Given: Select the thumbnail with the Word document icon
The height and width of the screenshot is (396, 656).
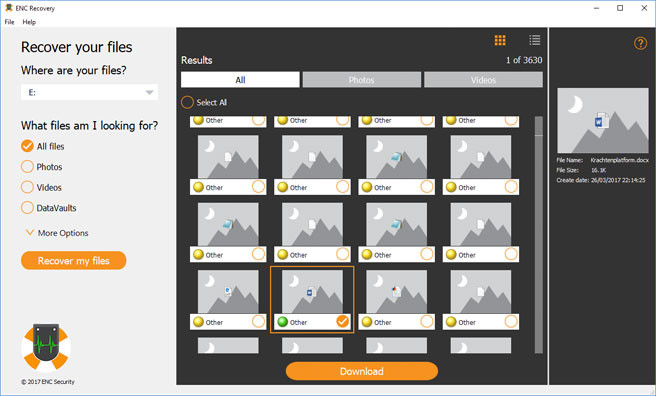Looking at the screenshot, I should pos(312,291).
